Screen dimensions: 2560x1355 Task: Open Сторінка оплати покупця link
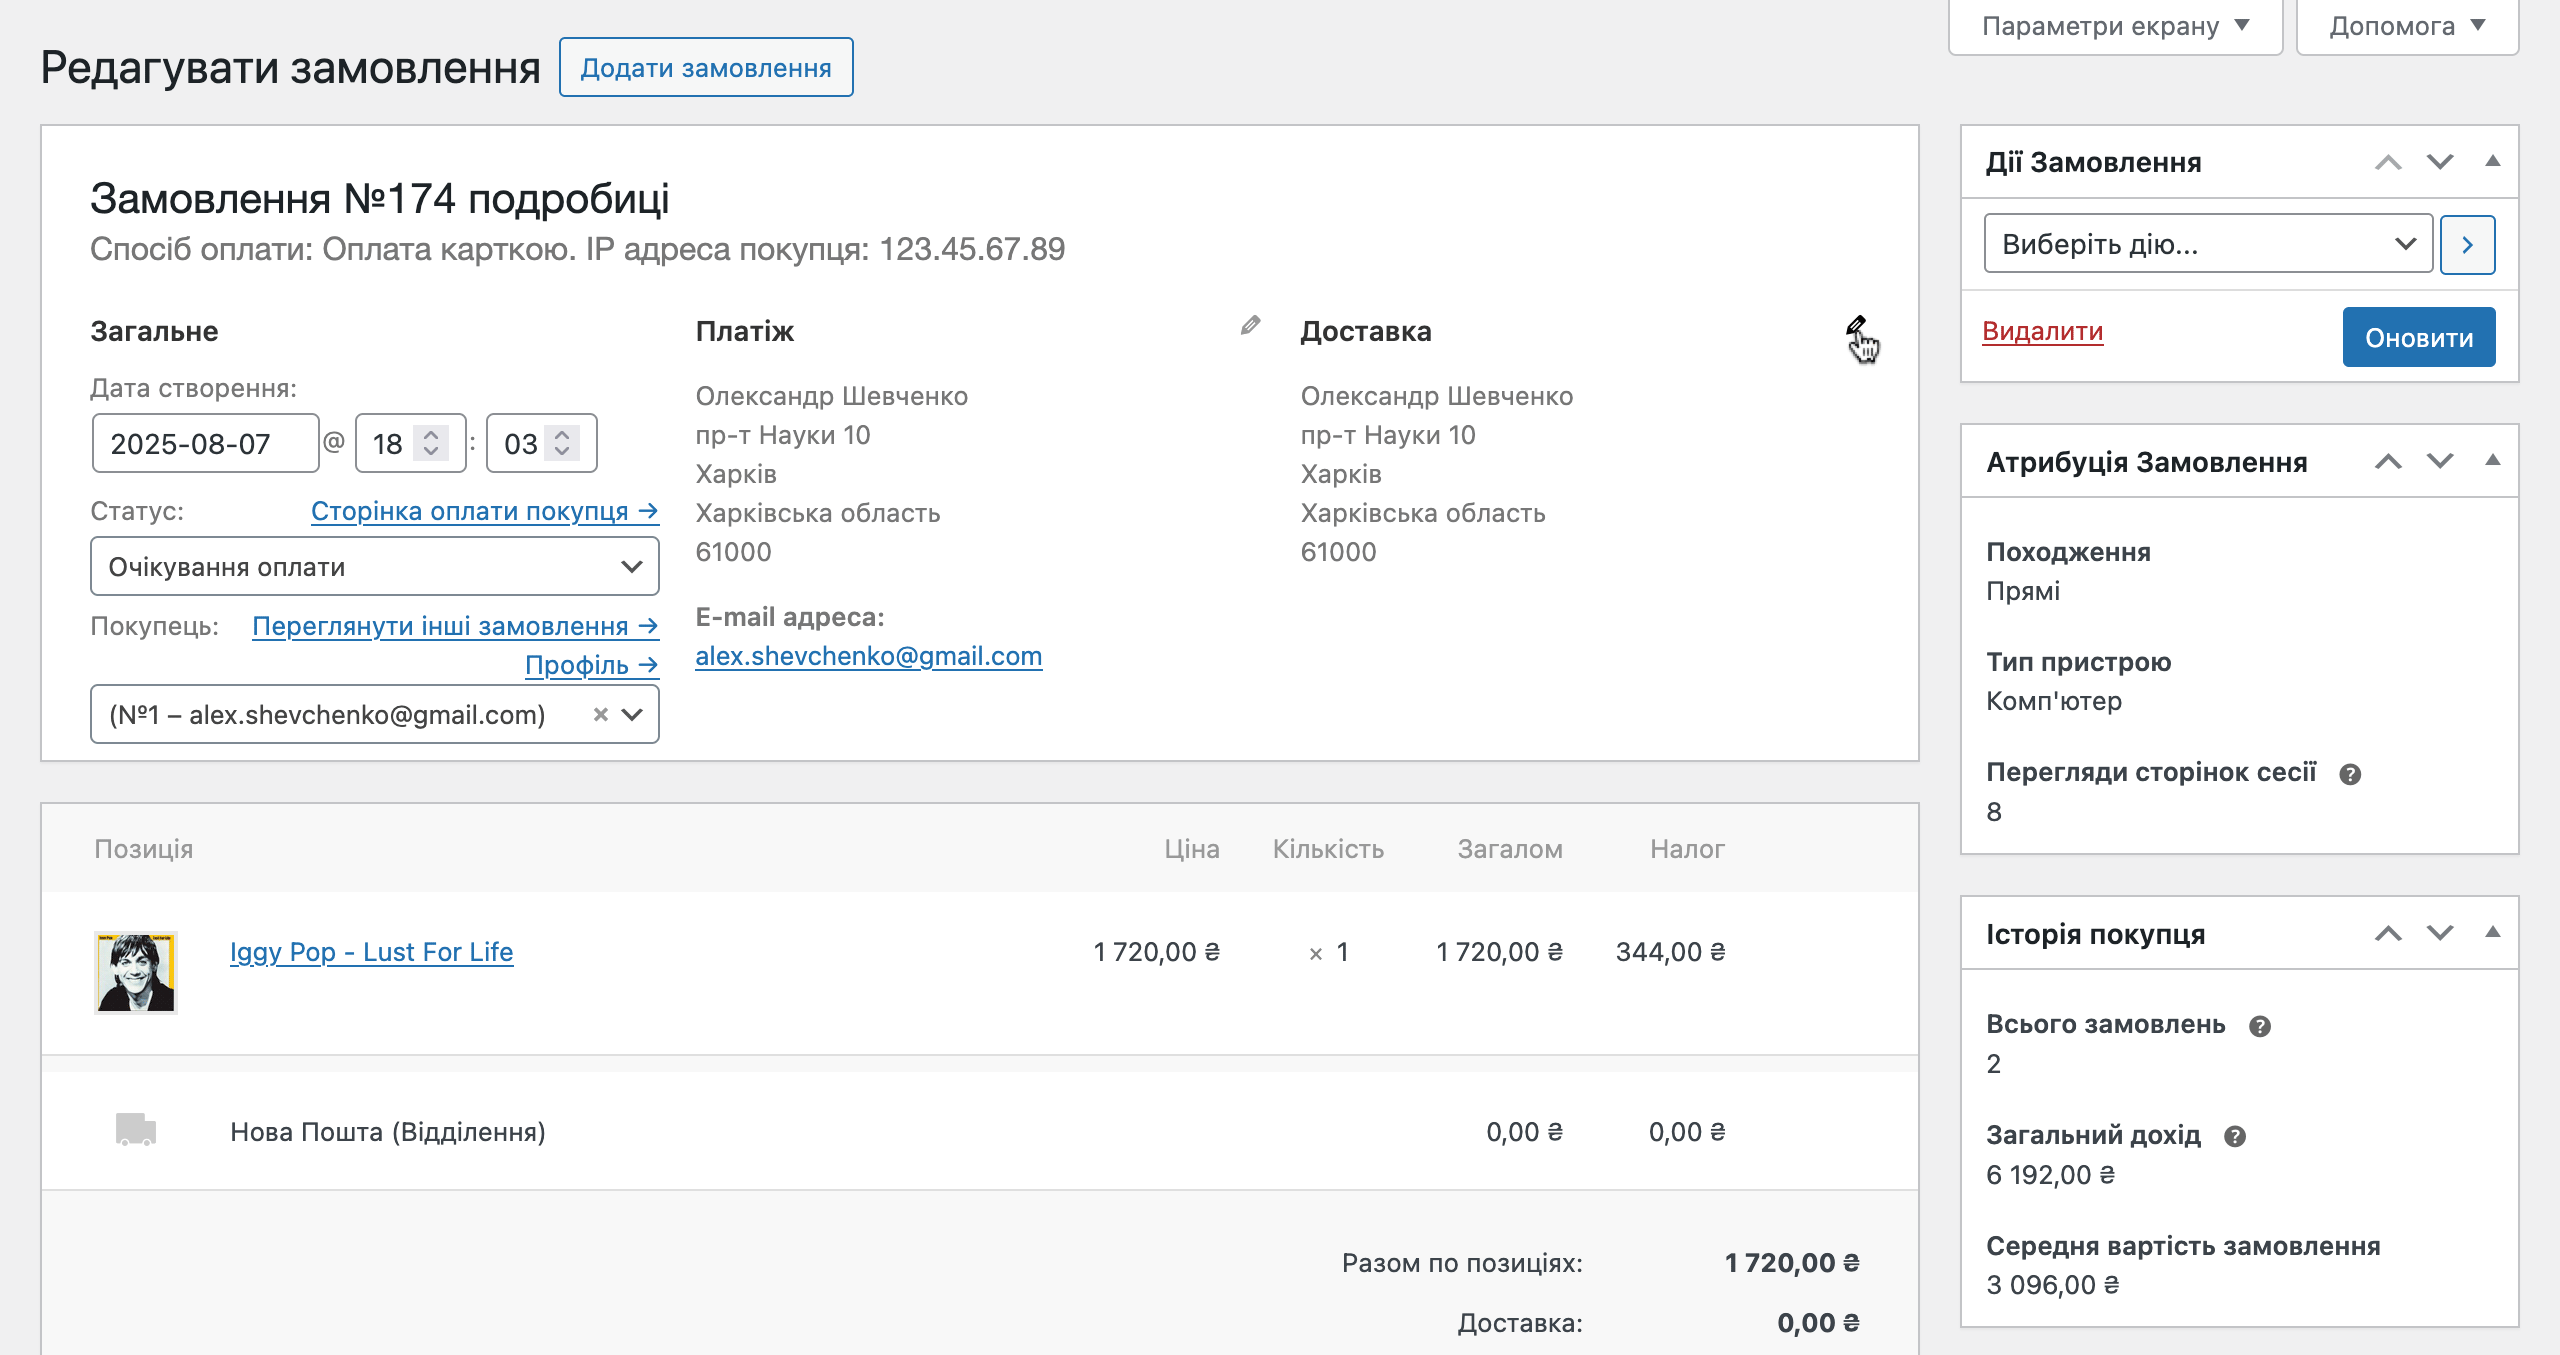pos(485,511)
